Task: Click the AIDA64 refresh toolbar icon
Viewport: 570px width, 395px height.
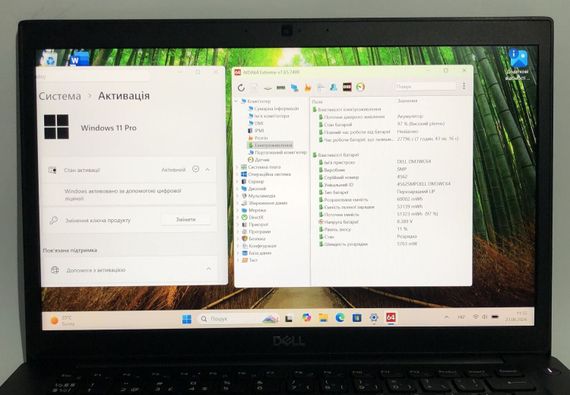Action: click(x=241, y=88)
